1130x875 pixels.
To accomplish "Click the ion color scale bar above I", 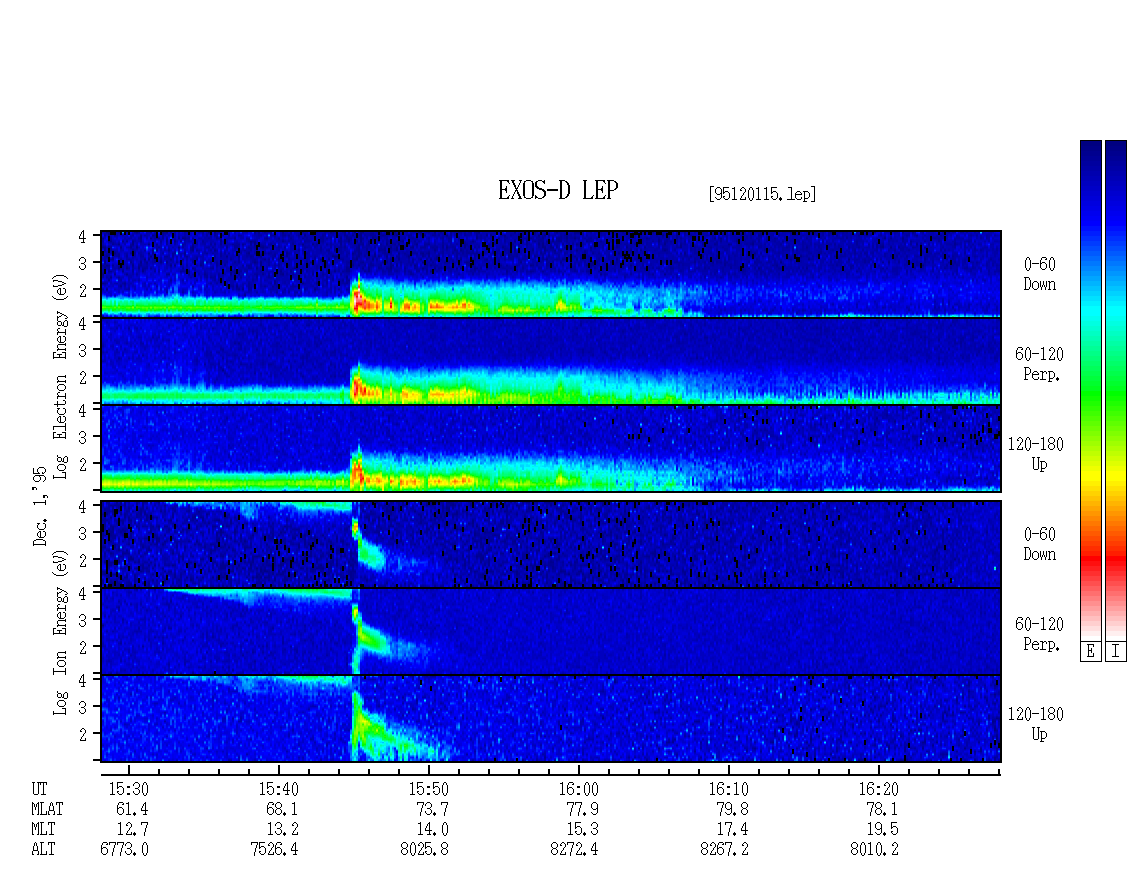I will click(x=1116, y=389).
